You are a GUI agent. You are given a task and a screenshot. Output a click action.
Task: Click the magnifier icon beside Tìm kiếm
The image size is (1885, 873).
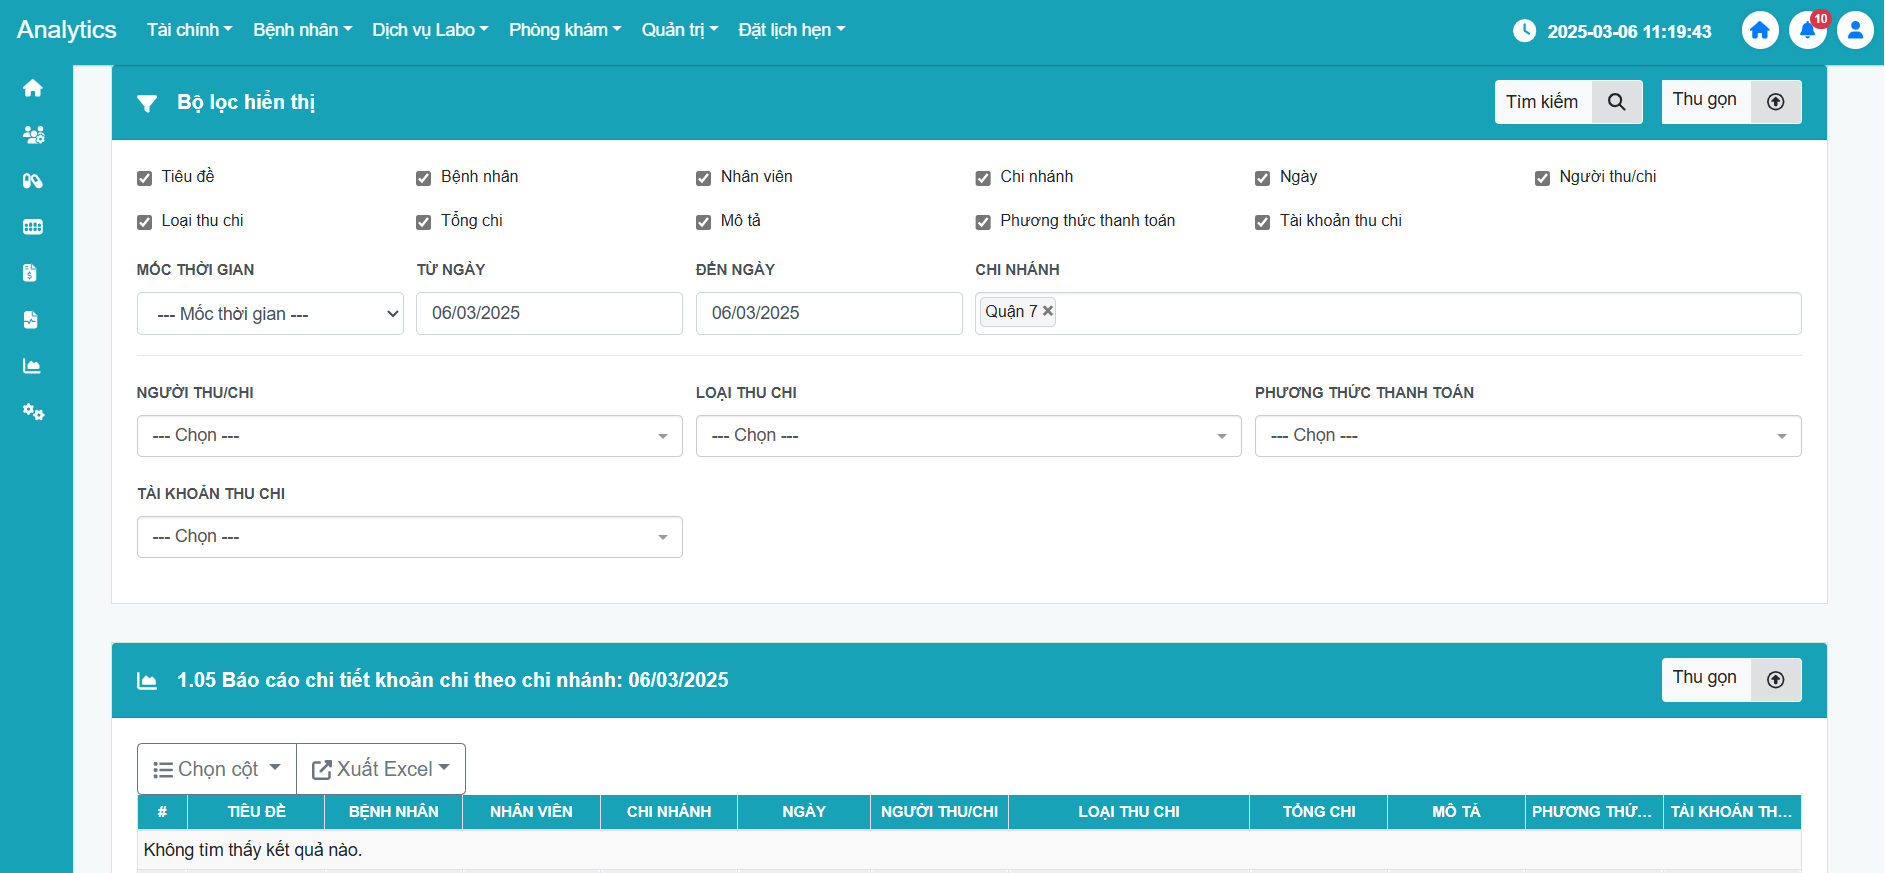[1616, 102]
